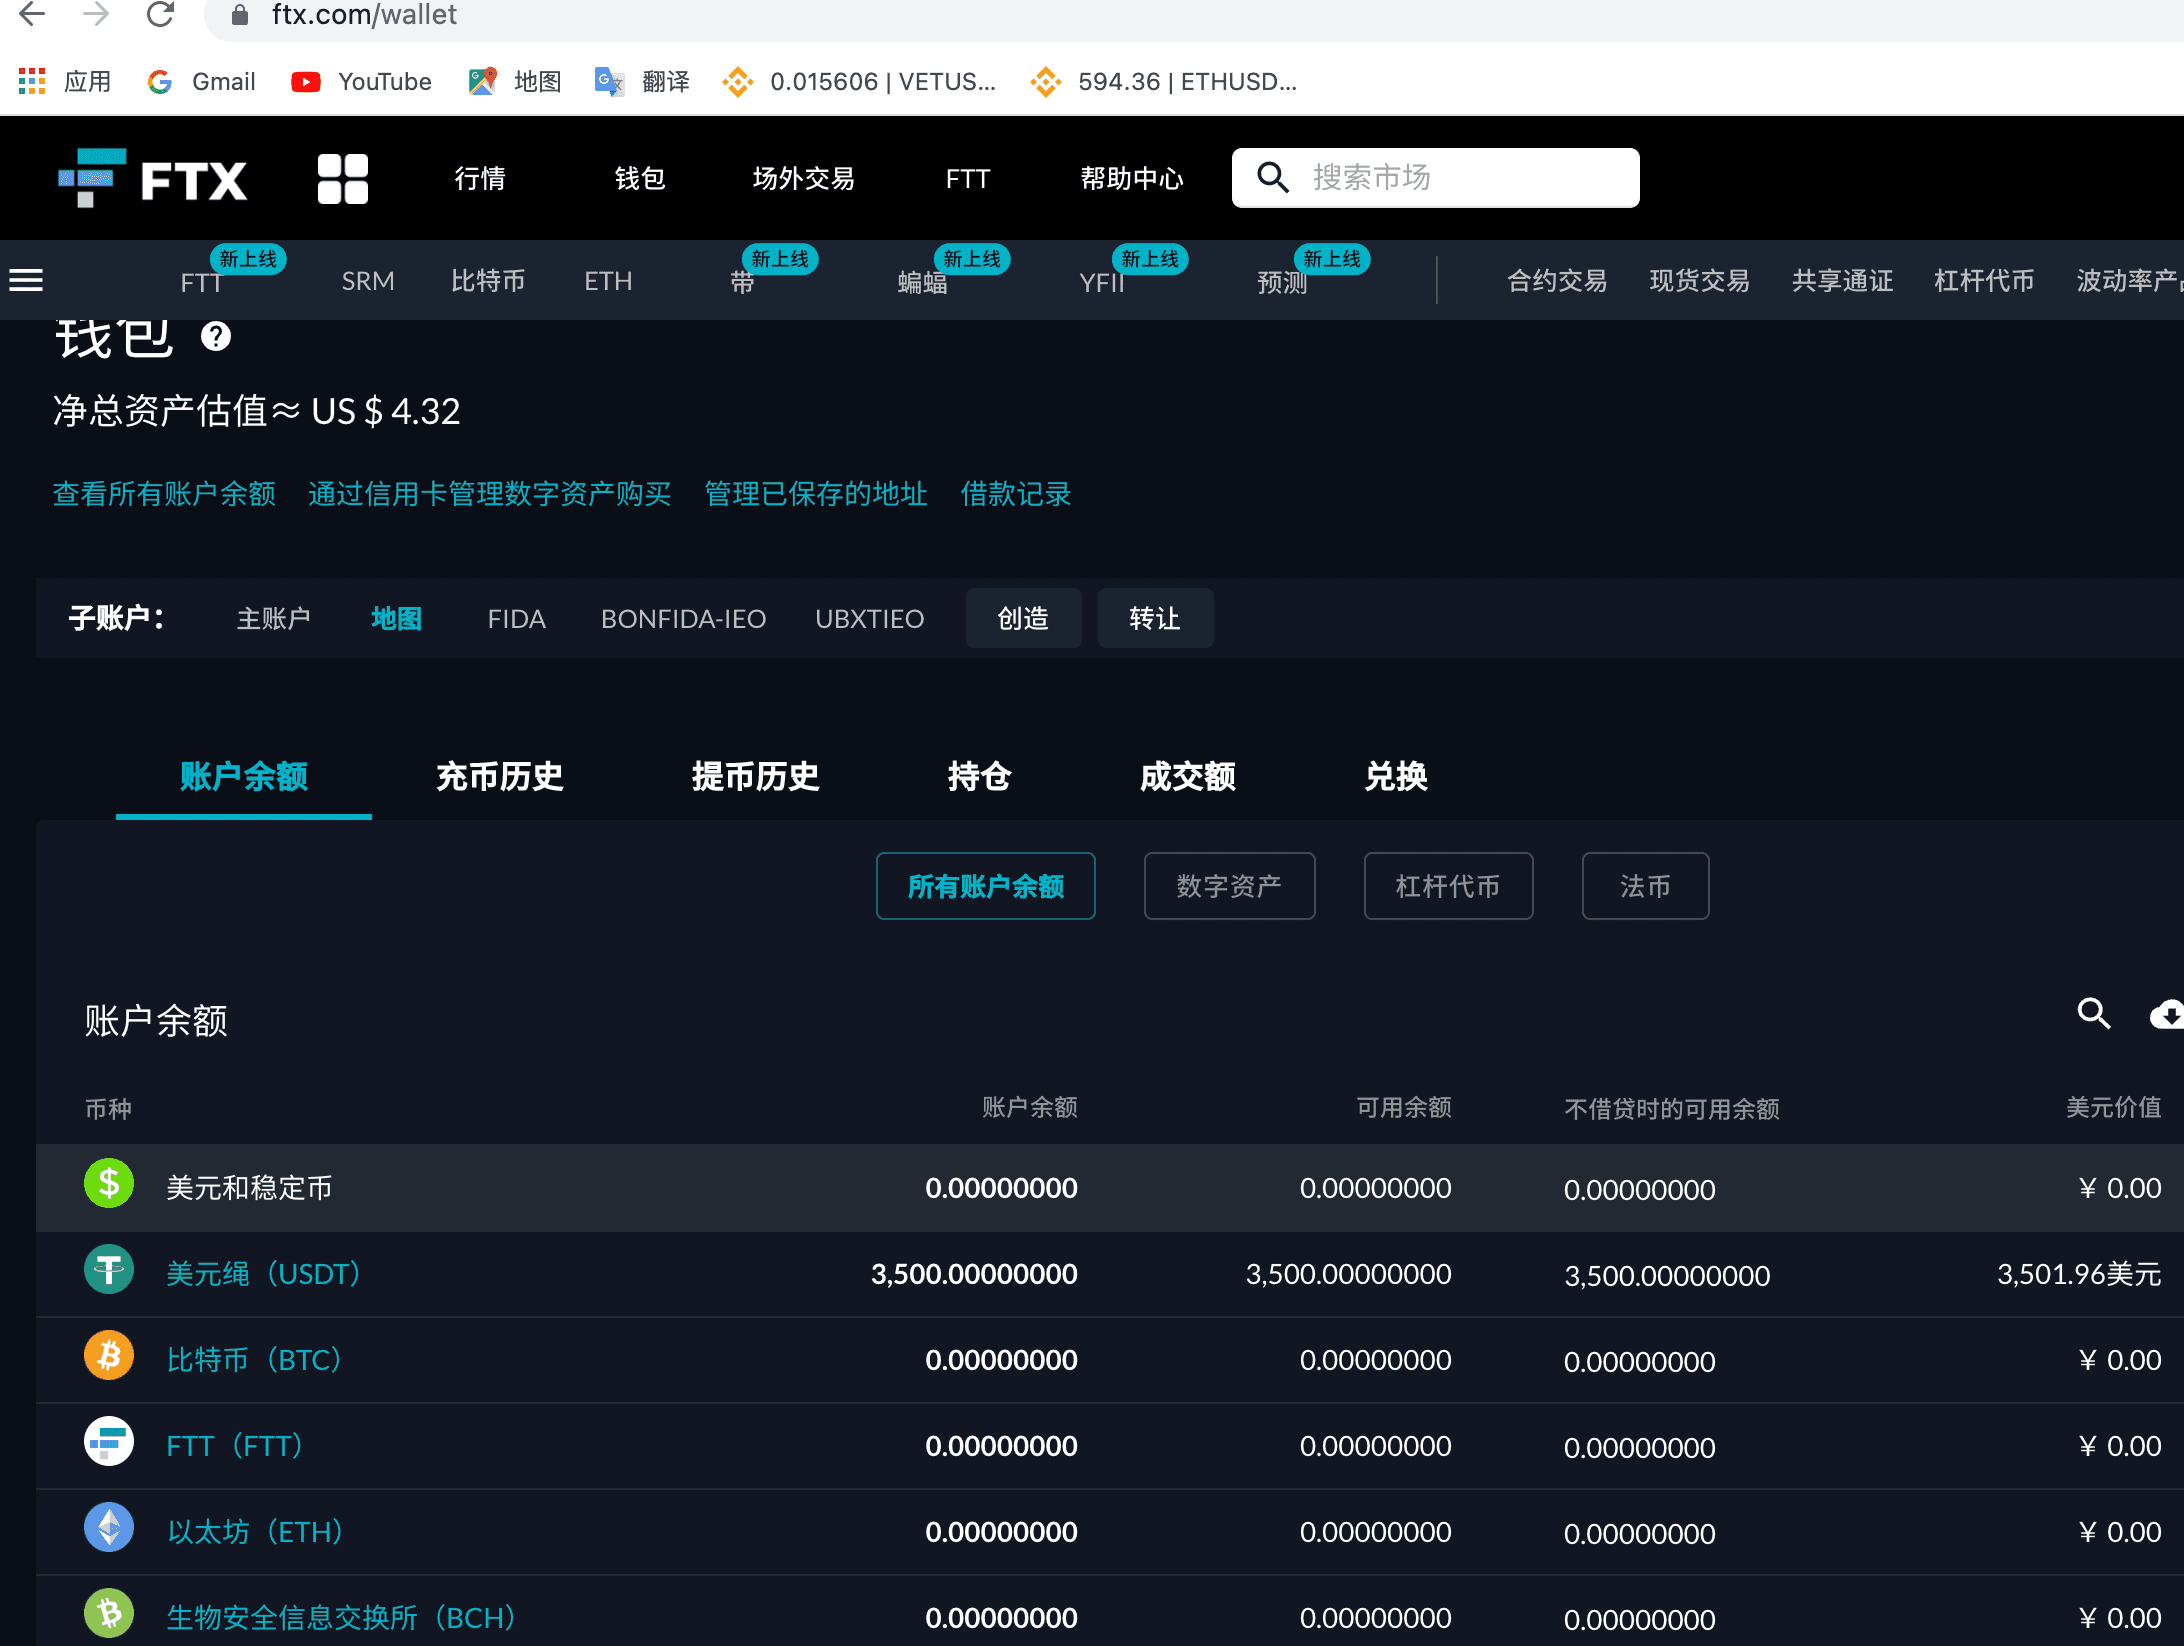
Task: Click the Bitcoin BTC coin icon
Action: tap(109, 1356)
